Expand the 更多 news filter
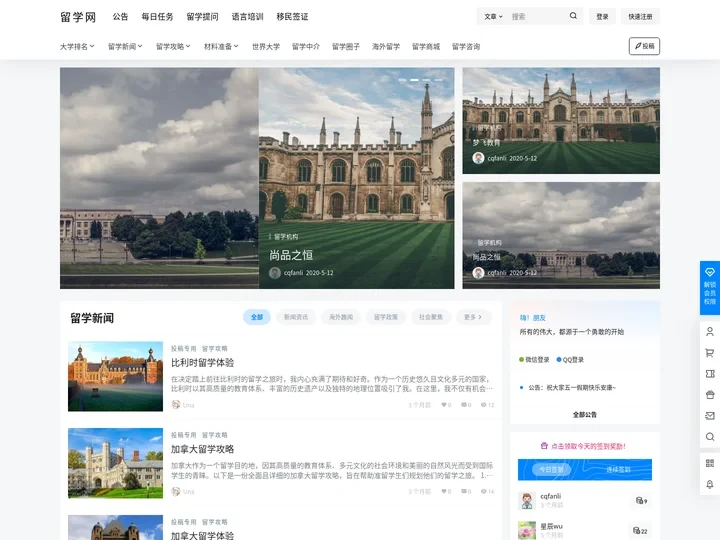Screen dimensions: 720x540 click(x=473, y=317)
